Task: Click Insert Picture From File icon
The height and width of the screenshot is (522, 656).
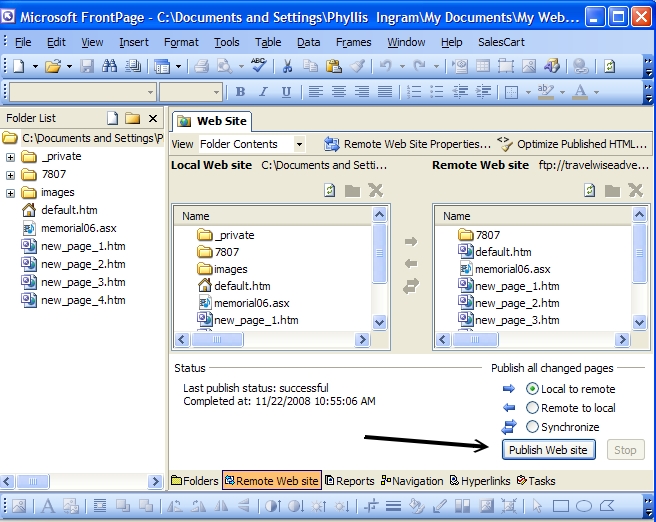Action: tap(529, 66)
